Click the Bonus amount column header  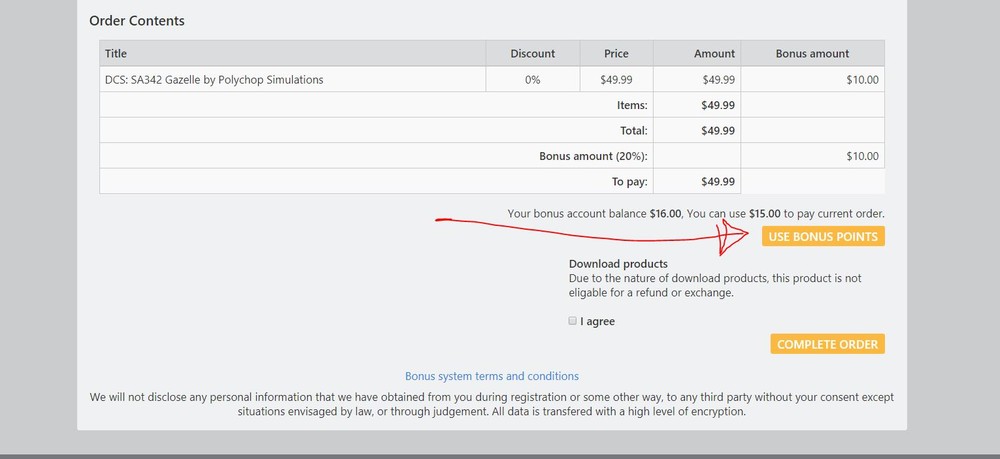(812, 54)
